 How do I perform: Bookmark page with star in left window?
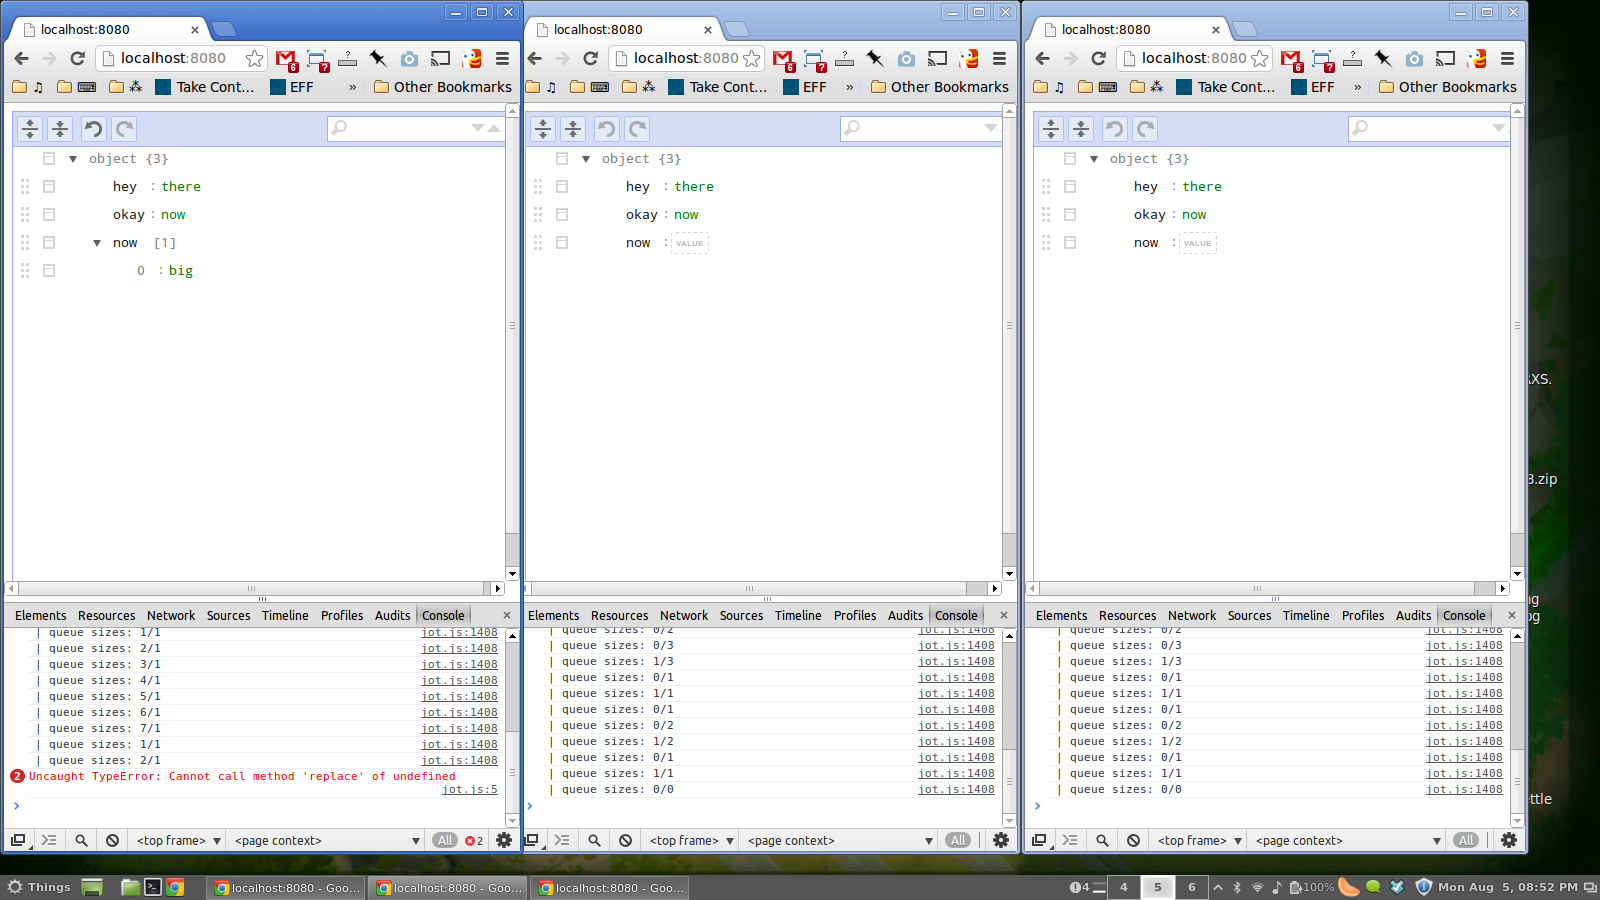point(254,59)
